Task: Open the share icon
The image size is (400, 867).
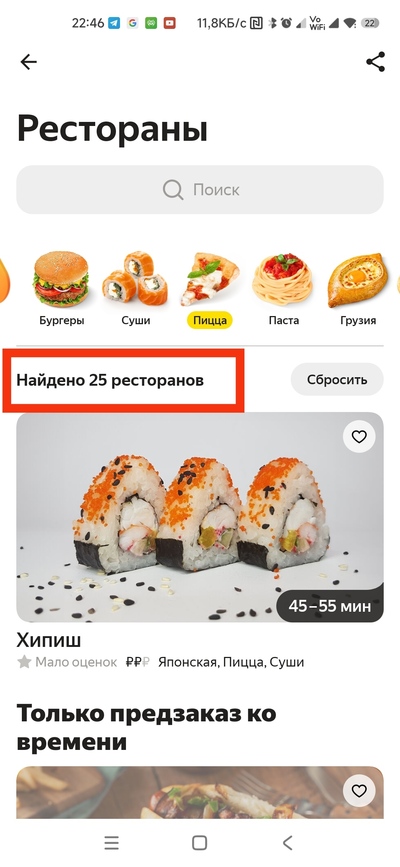Action: tap(375, 62)
